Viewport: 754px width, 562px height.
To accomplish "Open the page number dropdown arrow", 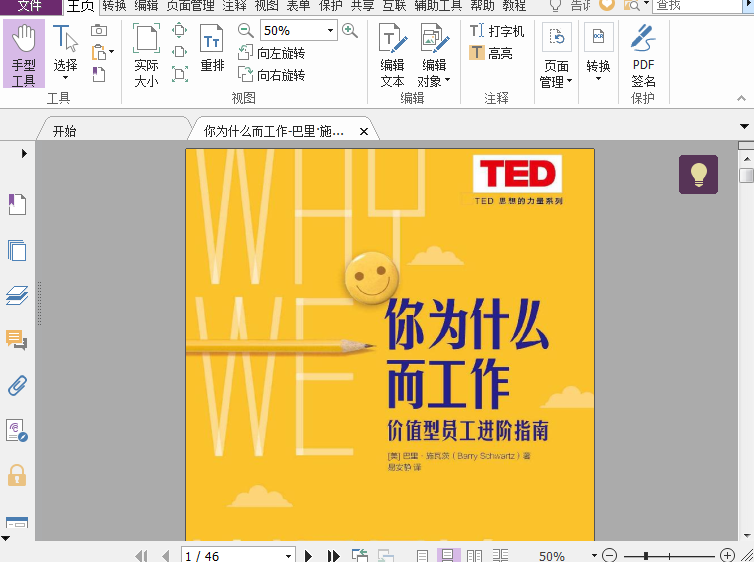I will tap(289, 556).
